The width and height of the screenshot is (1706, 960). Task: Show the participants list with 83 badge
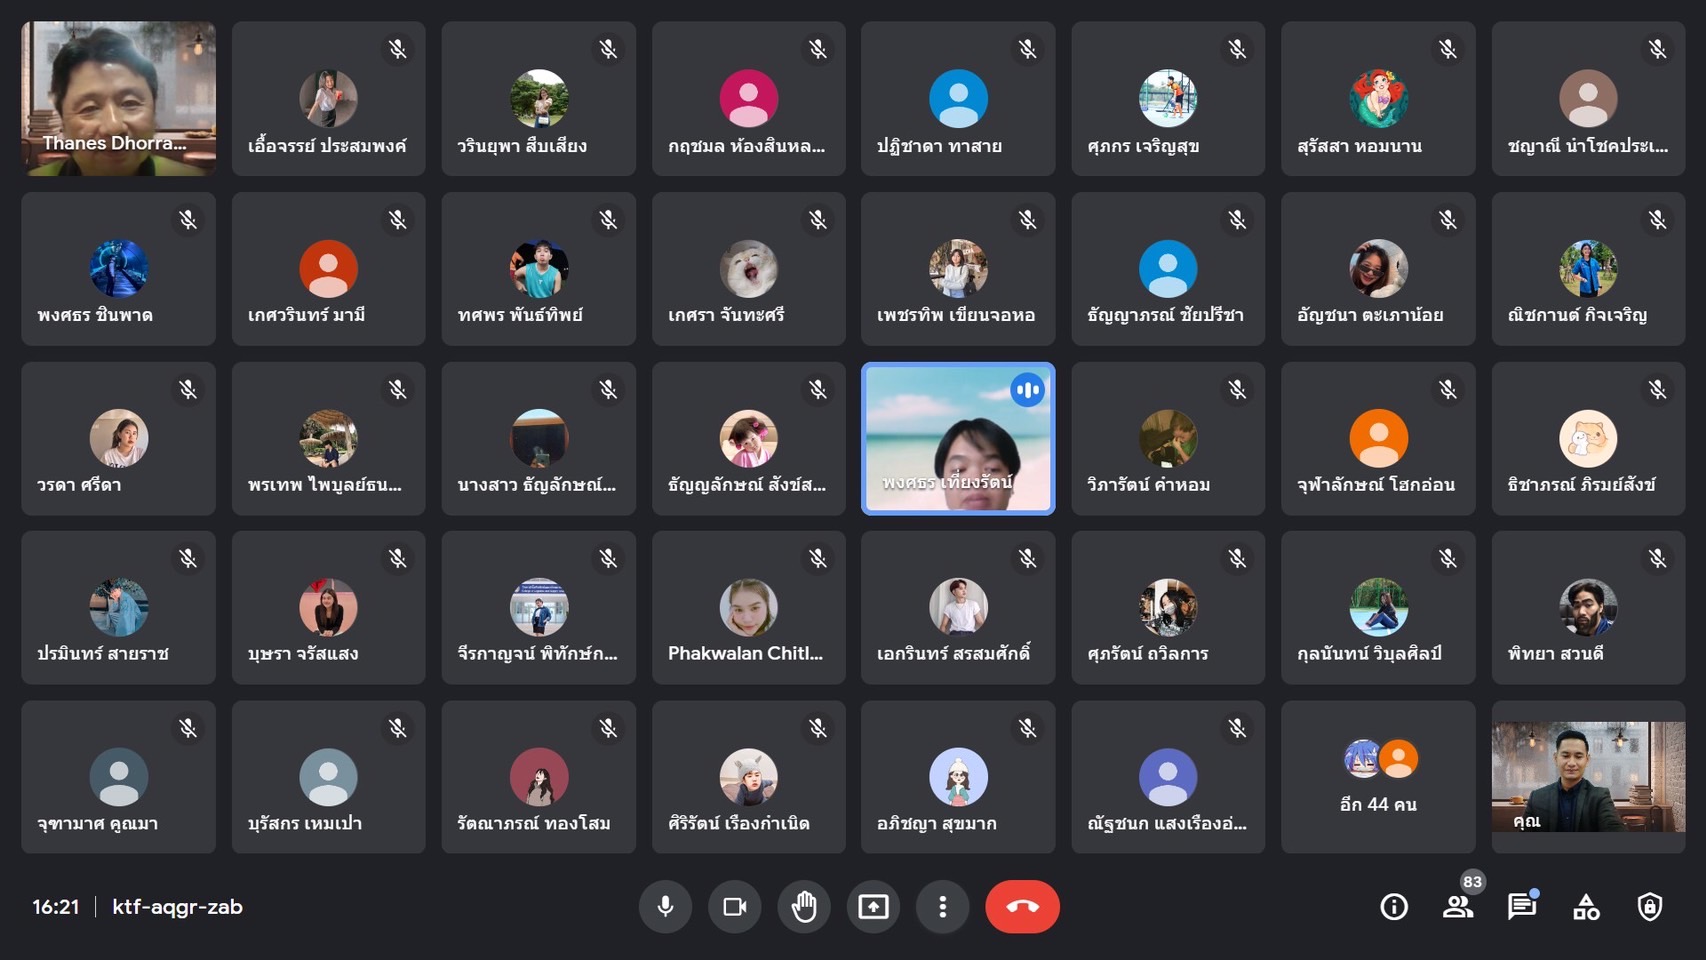1458,907
